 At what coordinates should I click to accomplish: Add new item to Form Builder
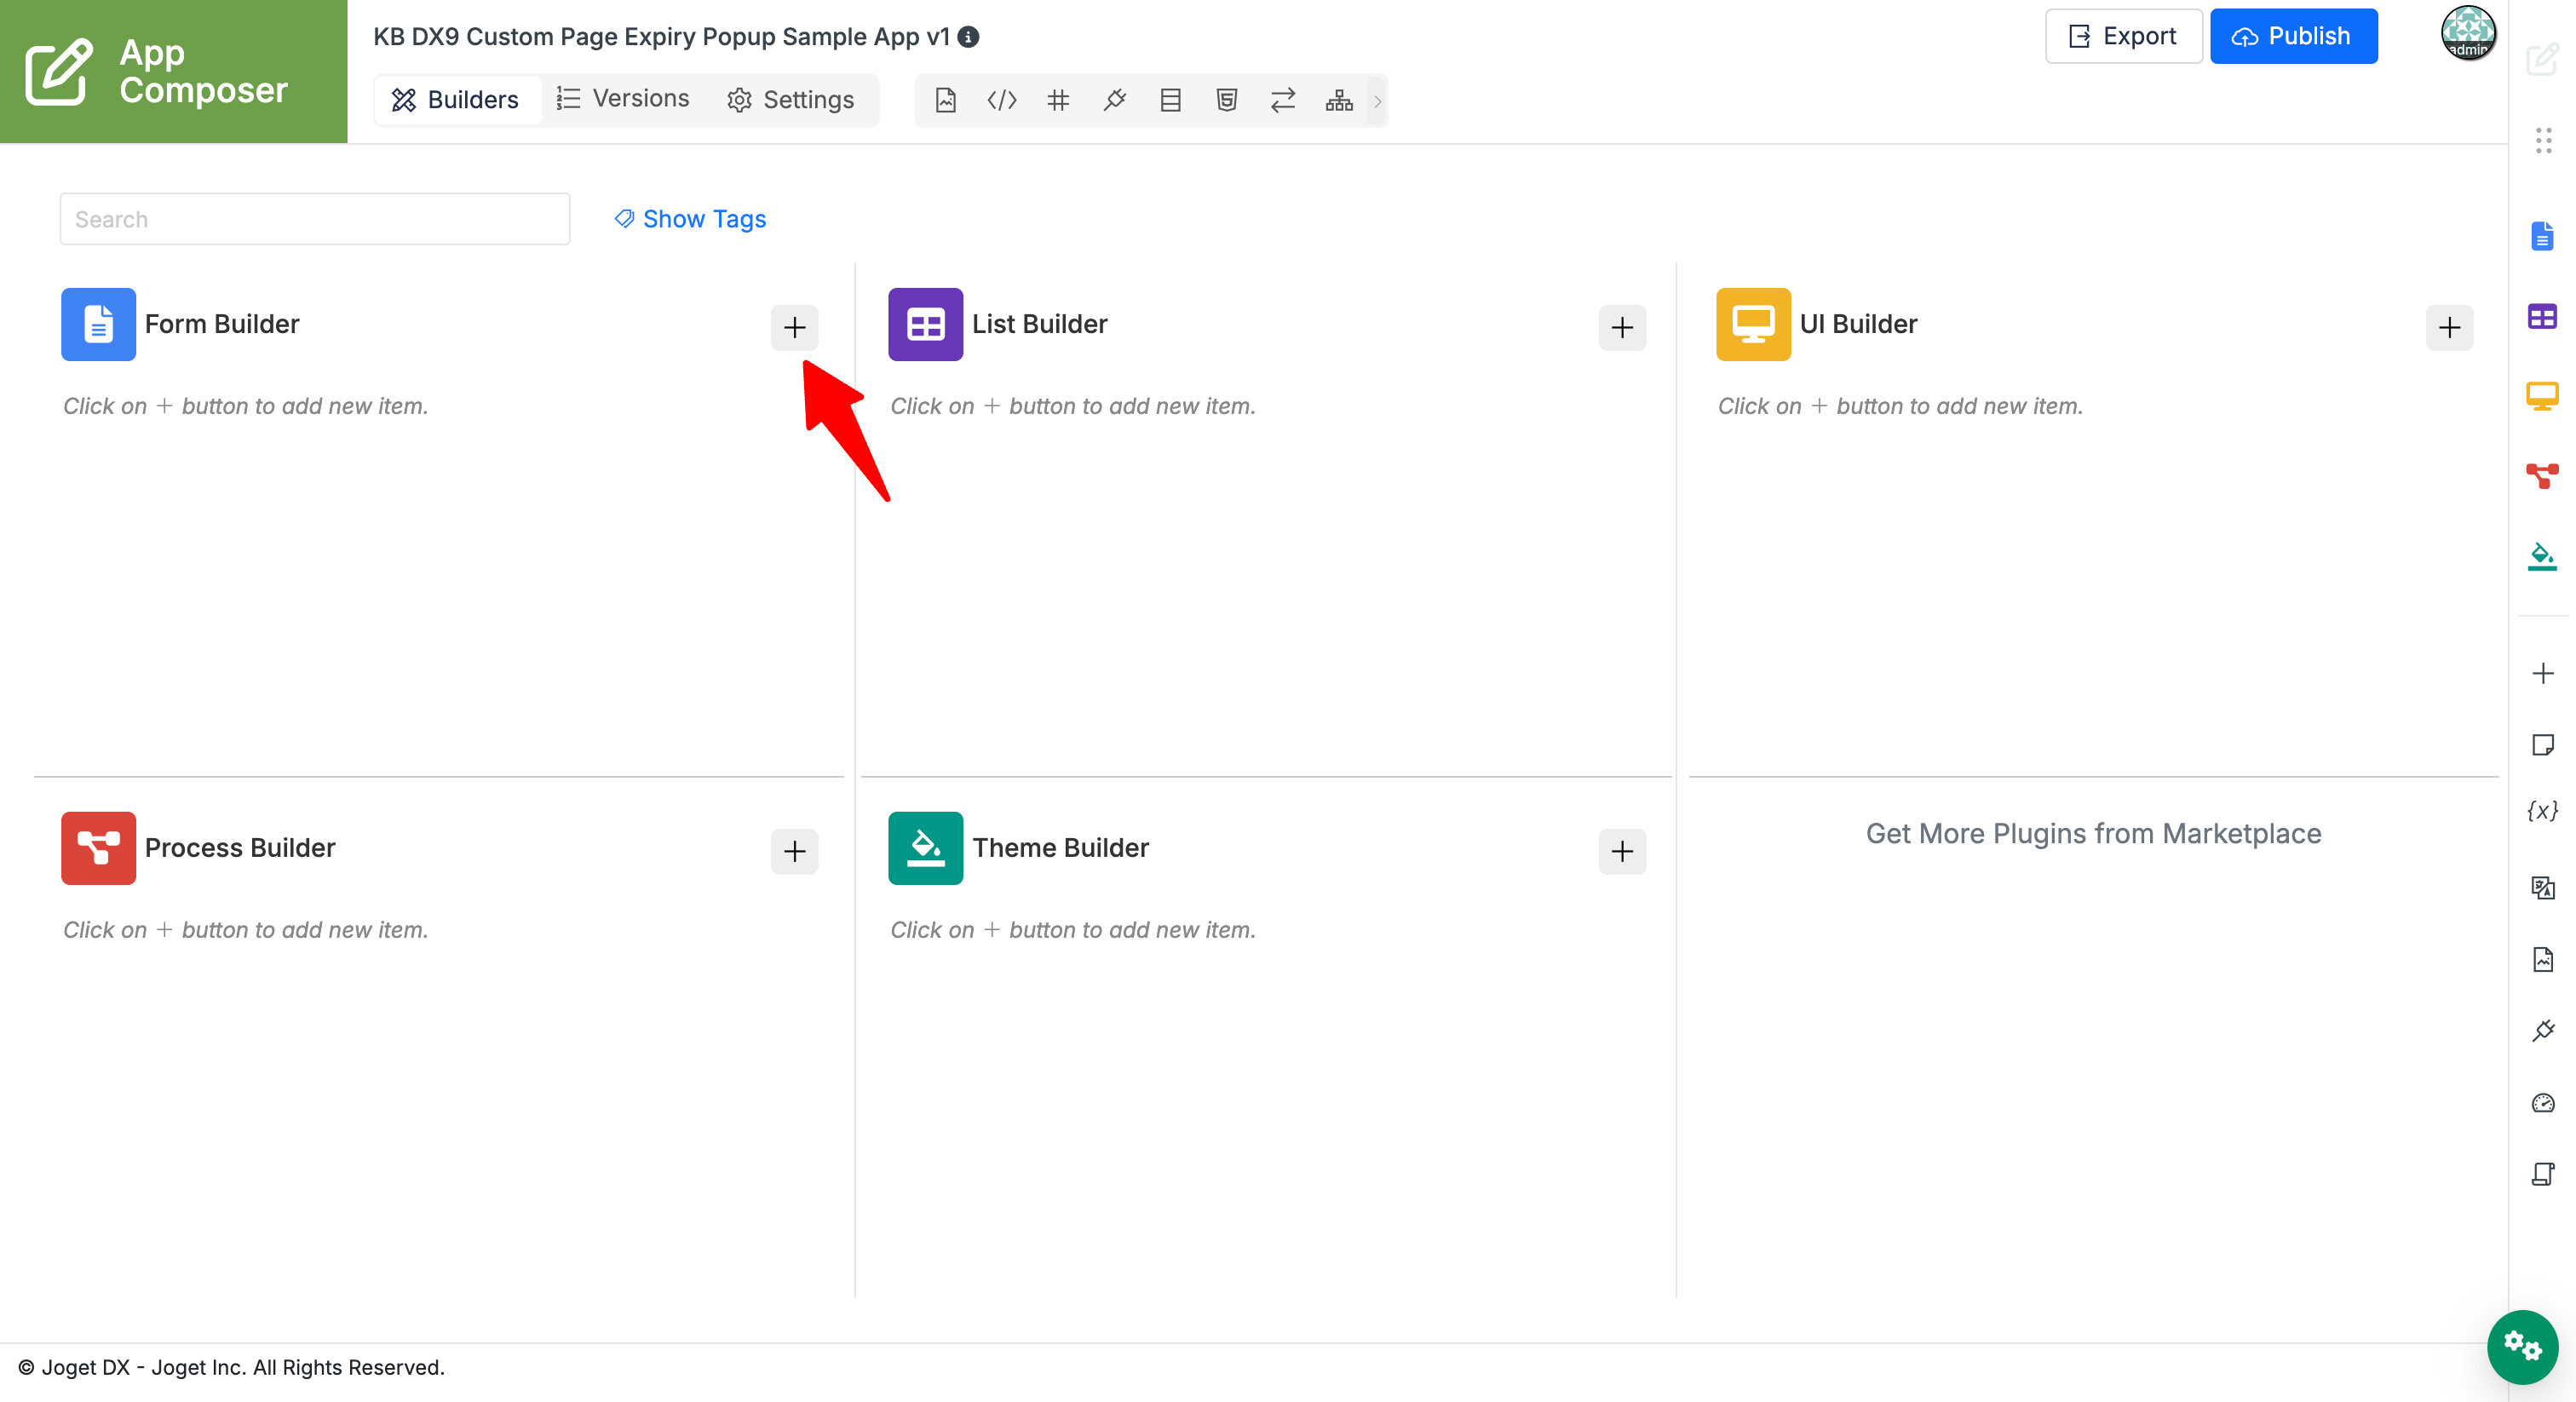point(794,327)
